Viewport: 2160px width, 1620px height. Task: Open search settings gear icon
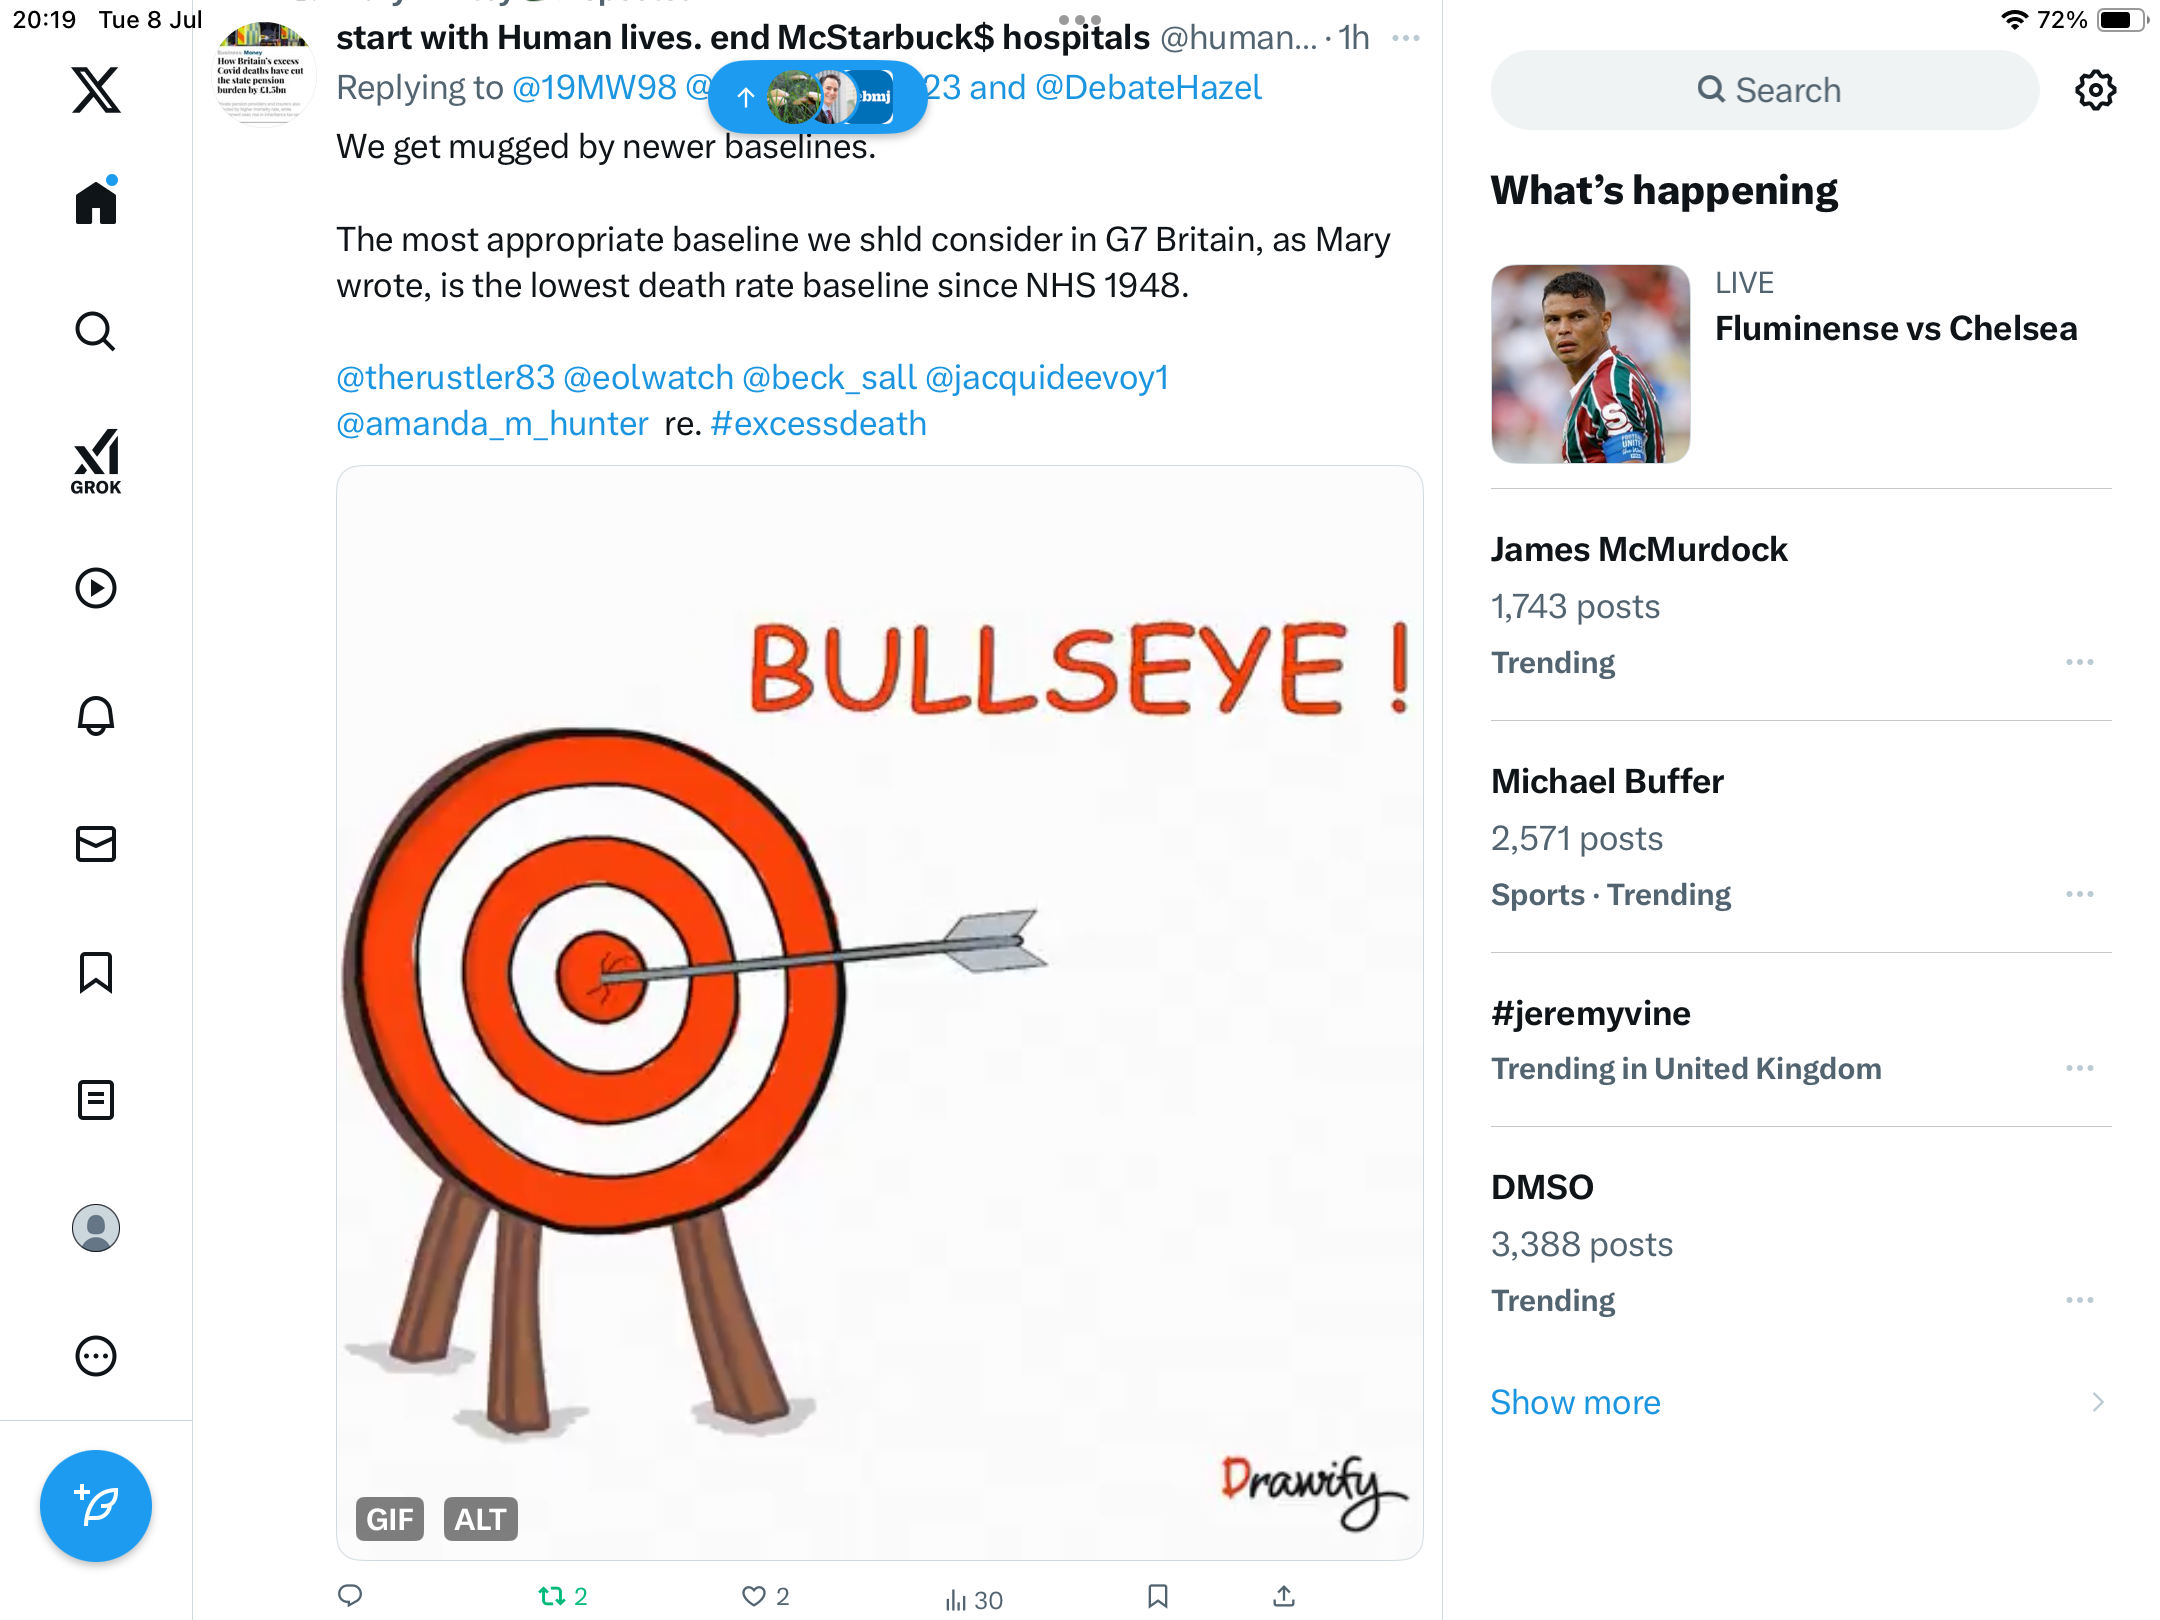click(x=2095, y=90)
